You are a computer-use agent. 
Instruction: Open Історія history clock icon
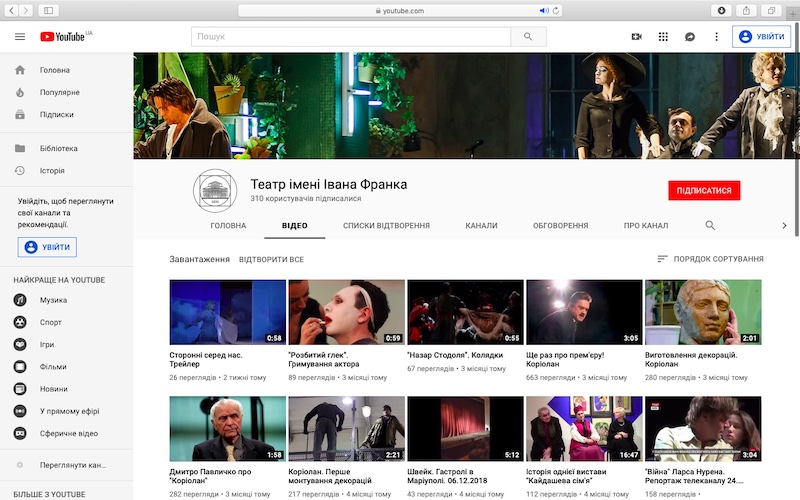20,170
